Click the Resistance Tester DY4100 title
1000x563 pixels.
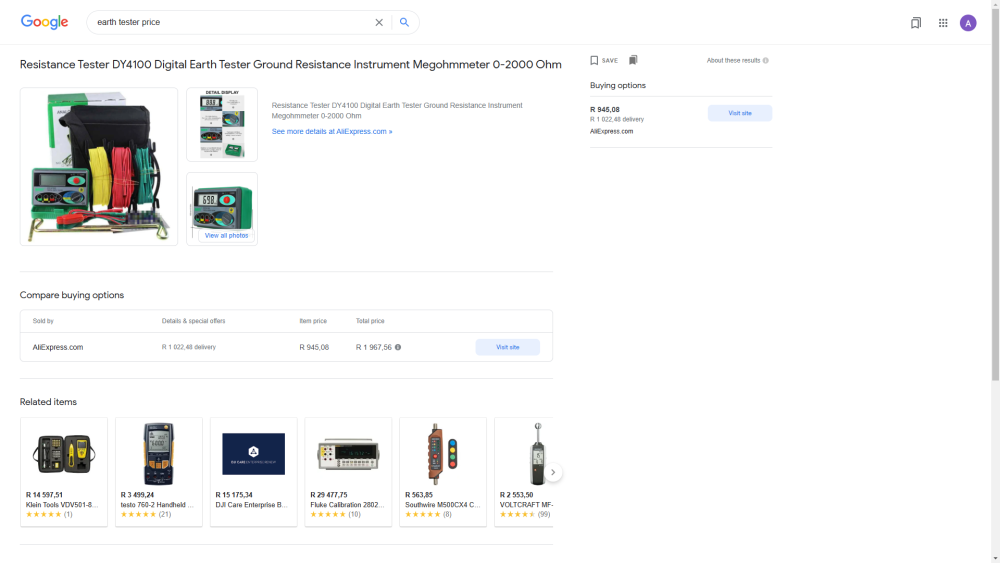291,65
